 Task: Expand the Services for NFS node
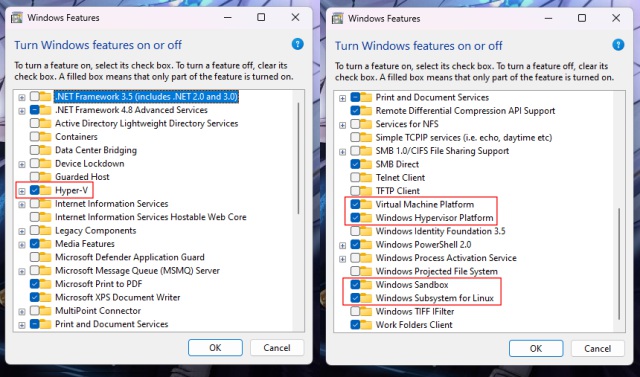[342, 125]
